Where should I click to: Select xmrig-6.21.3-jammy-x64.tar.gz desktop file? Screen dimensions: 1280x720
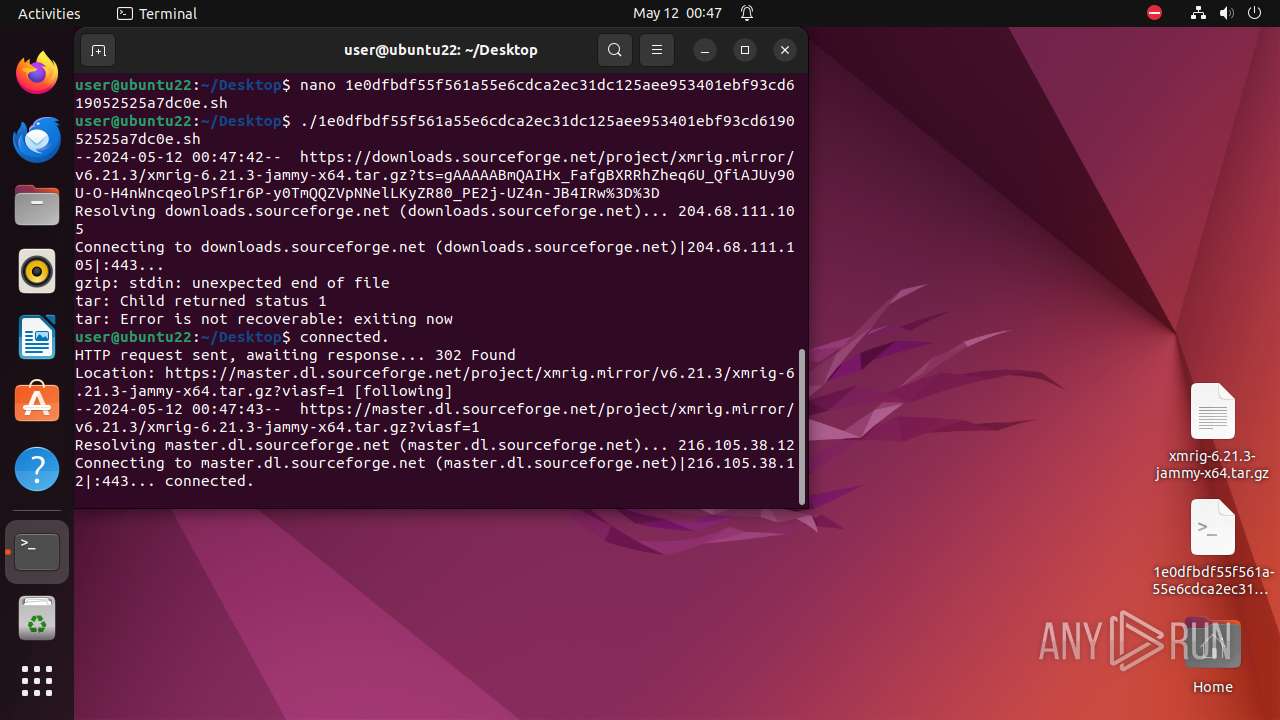click(1212, 432)
